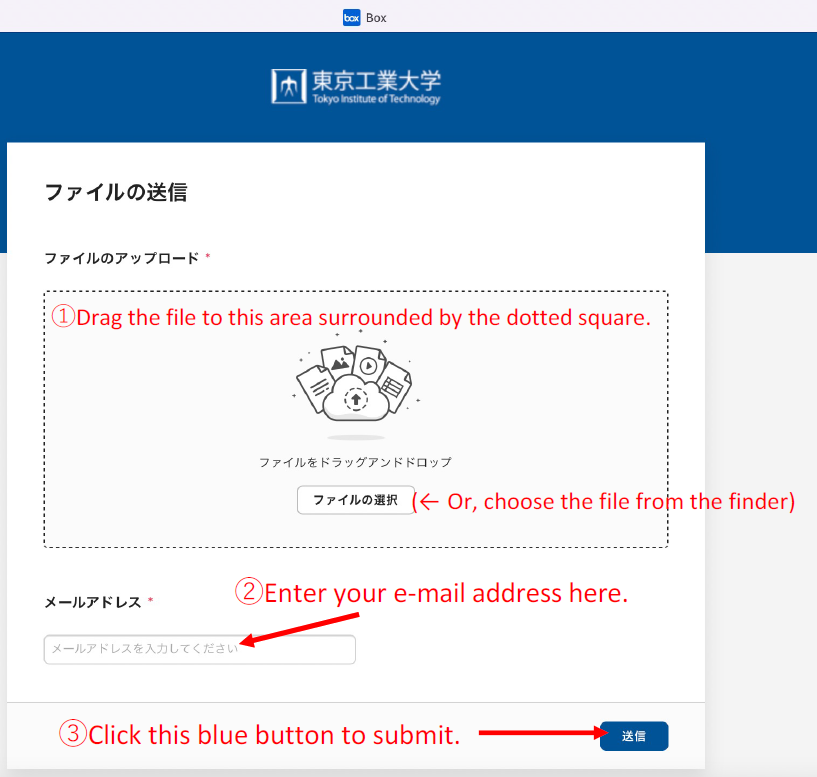Click the picture file icon in illustration

point(339,361)
